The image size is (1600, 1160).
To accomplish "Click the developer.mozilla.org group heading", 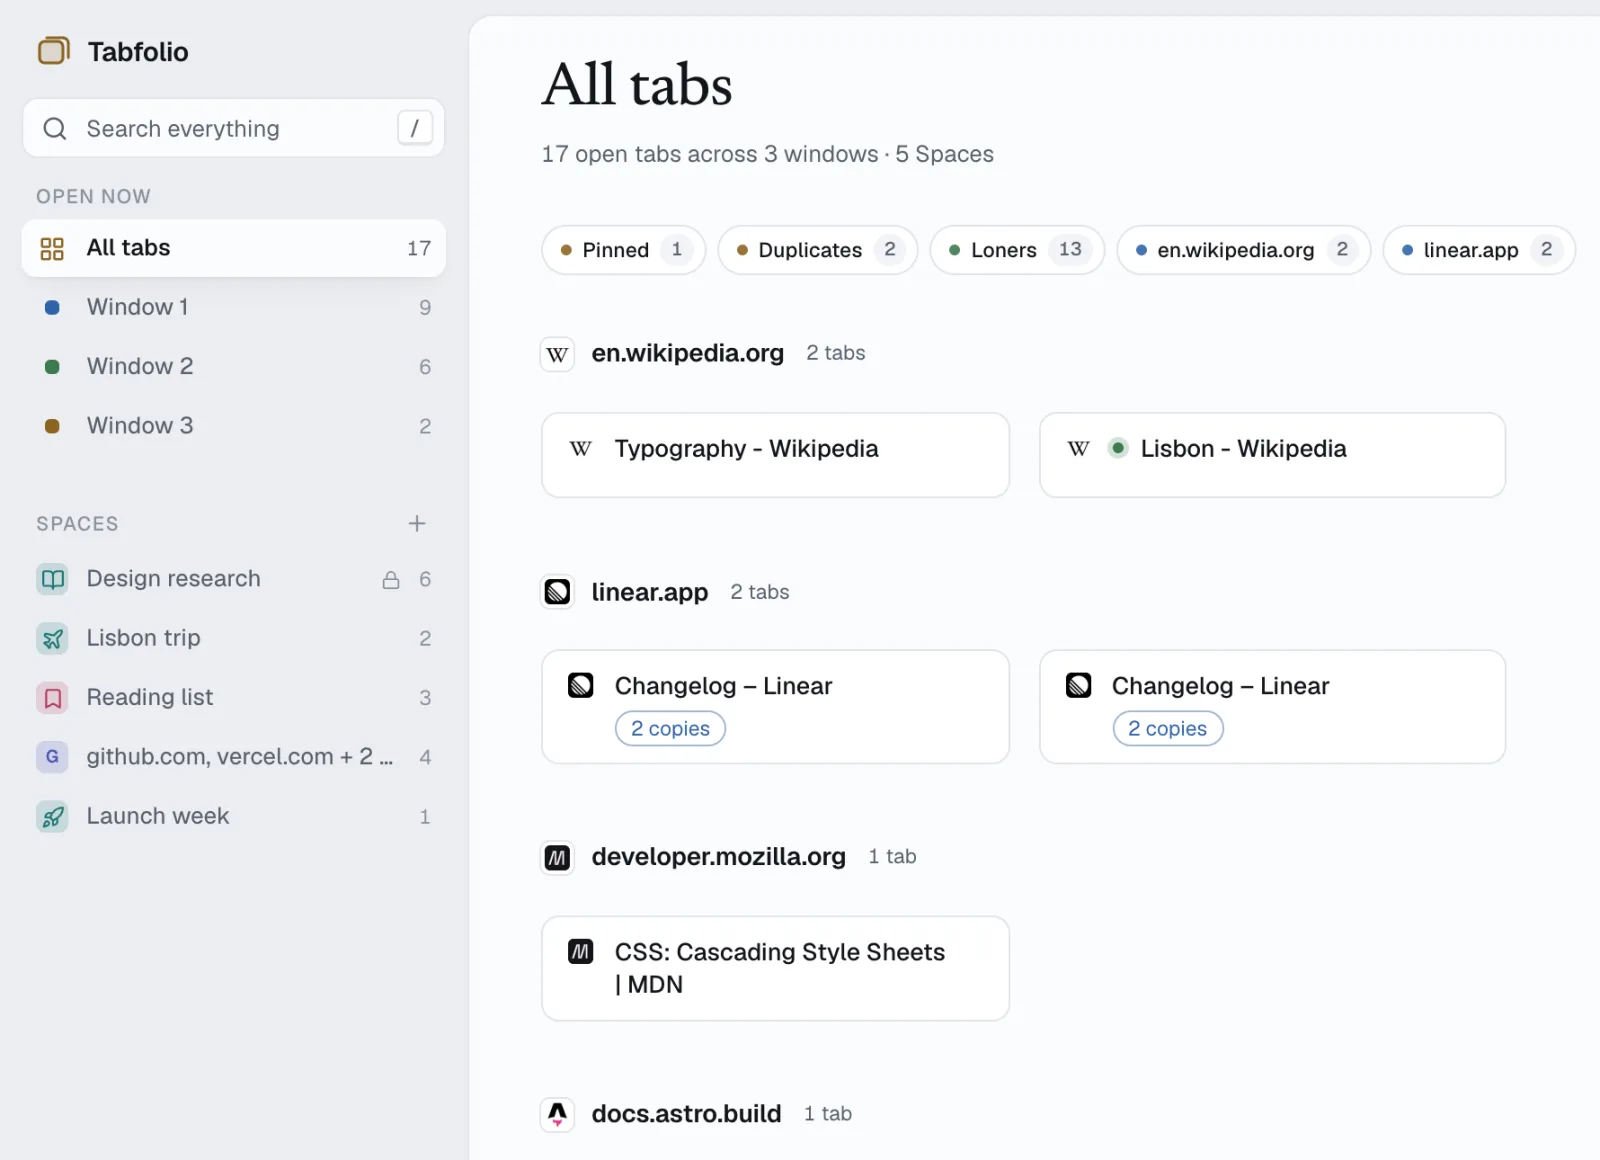I will point(719,857).
